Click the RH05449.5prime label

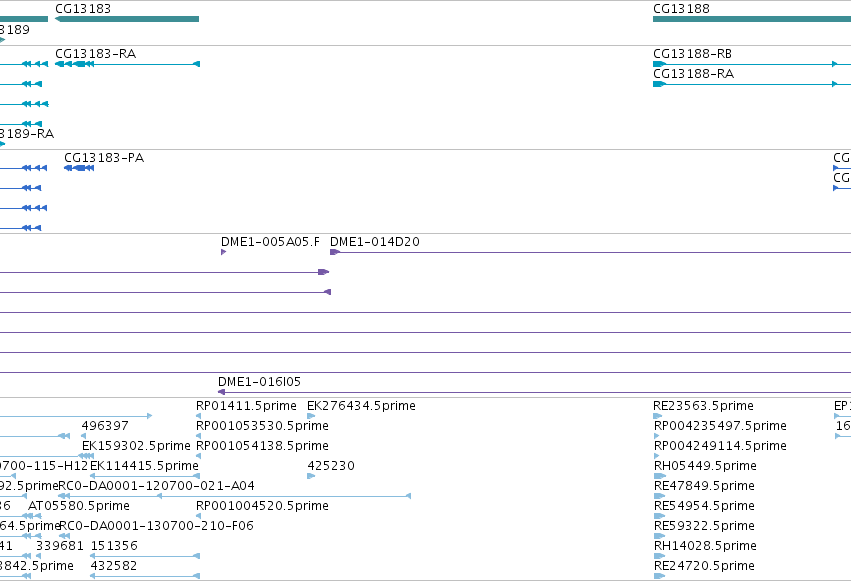[705, 466]
